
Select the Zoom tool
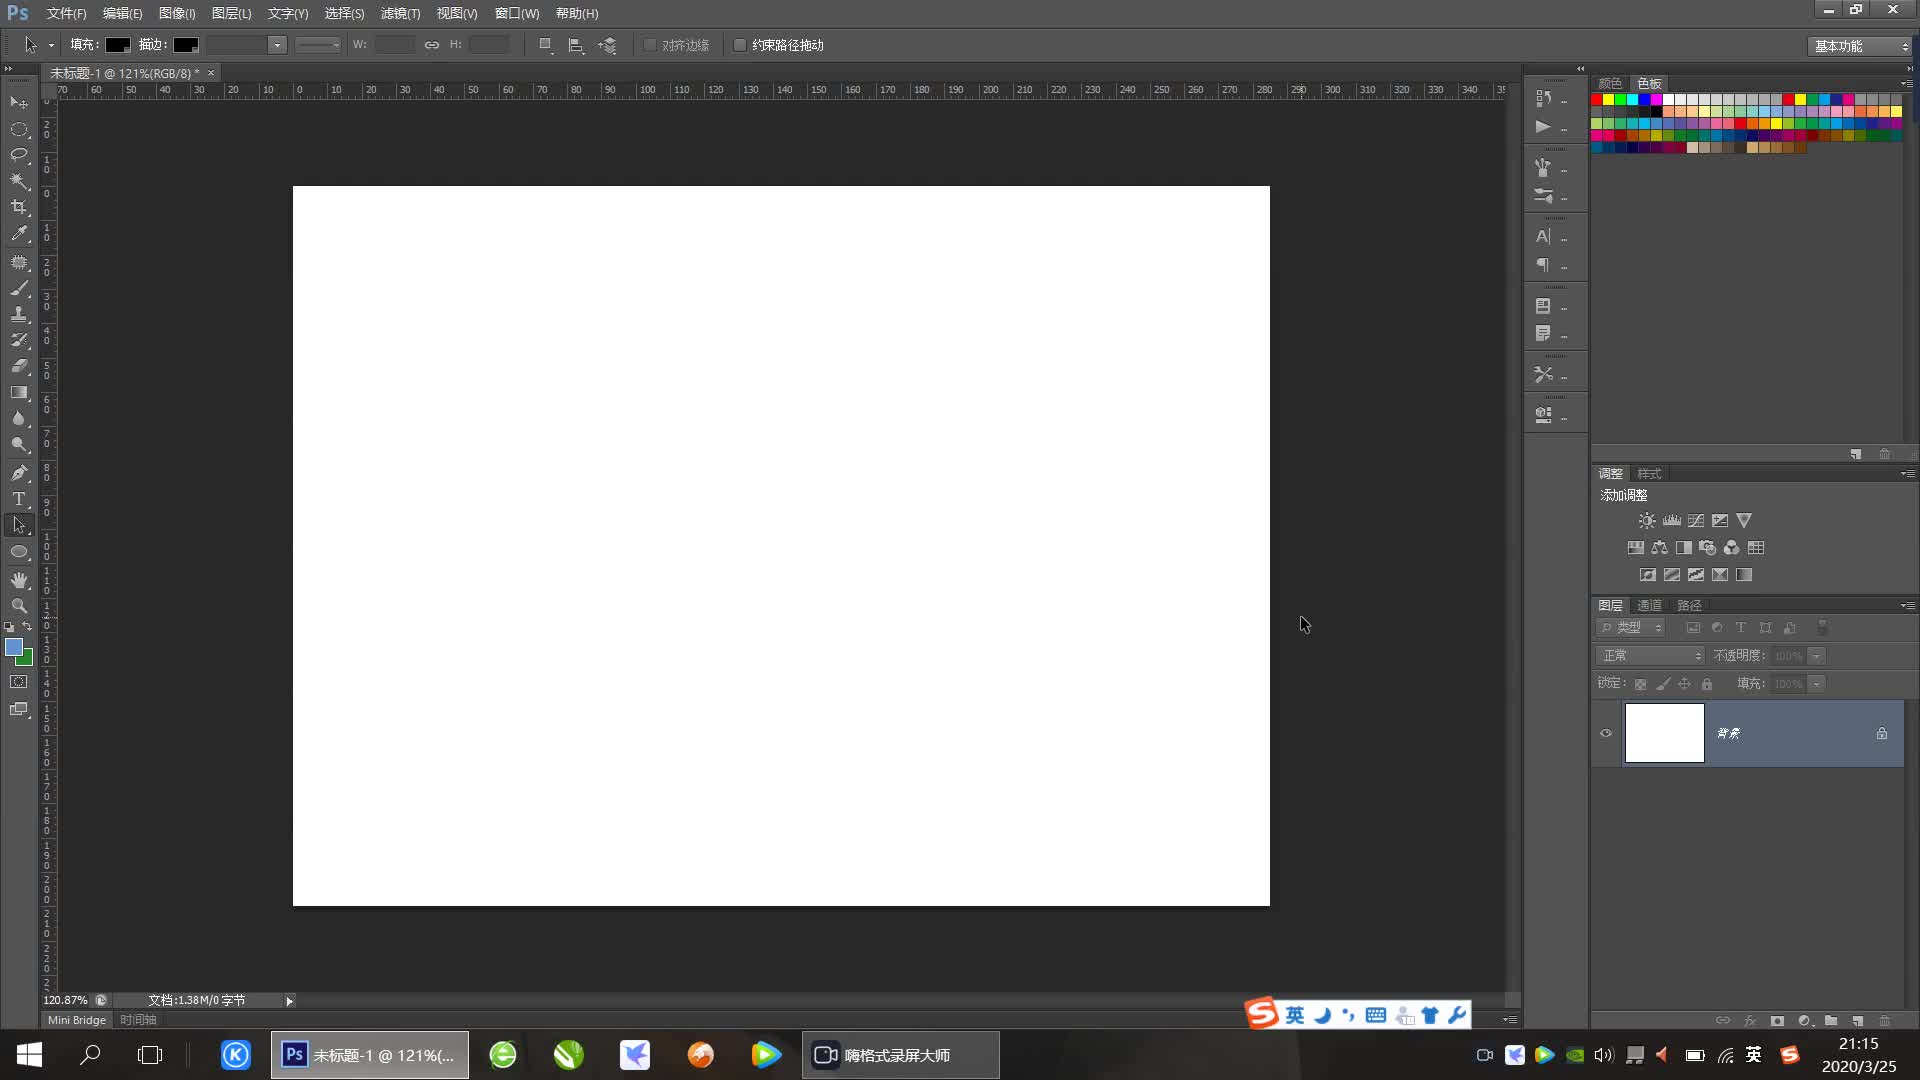pyautogui.click(x=19, y=606)
